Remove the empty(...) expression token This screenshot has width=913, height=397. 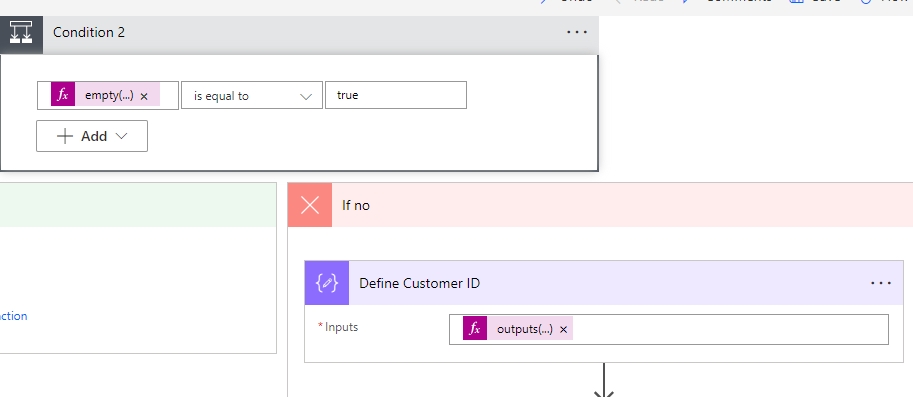pos(144,97)
